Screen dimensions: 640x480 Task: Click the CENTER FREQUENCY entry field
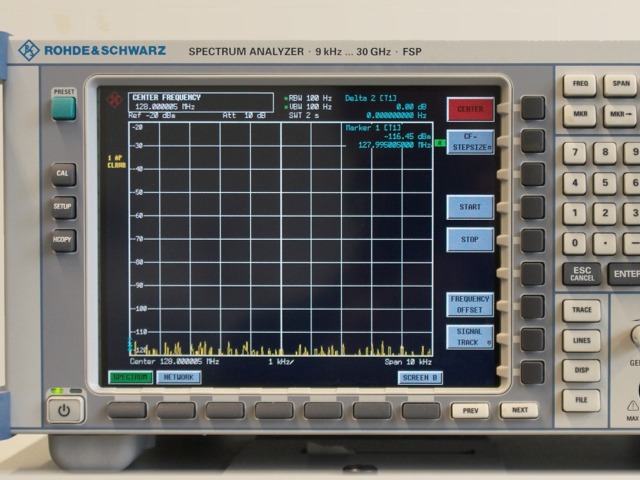[200, 102]
